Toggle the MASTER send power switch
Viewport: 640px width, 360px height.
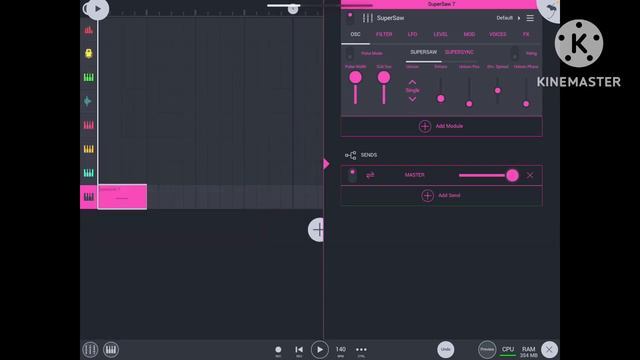352,175
